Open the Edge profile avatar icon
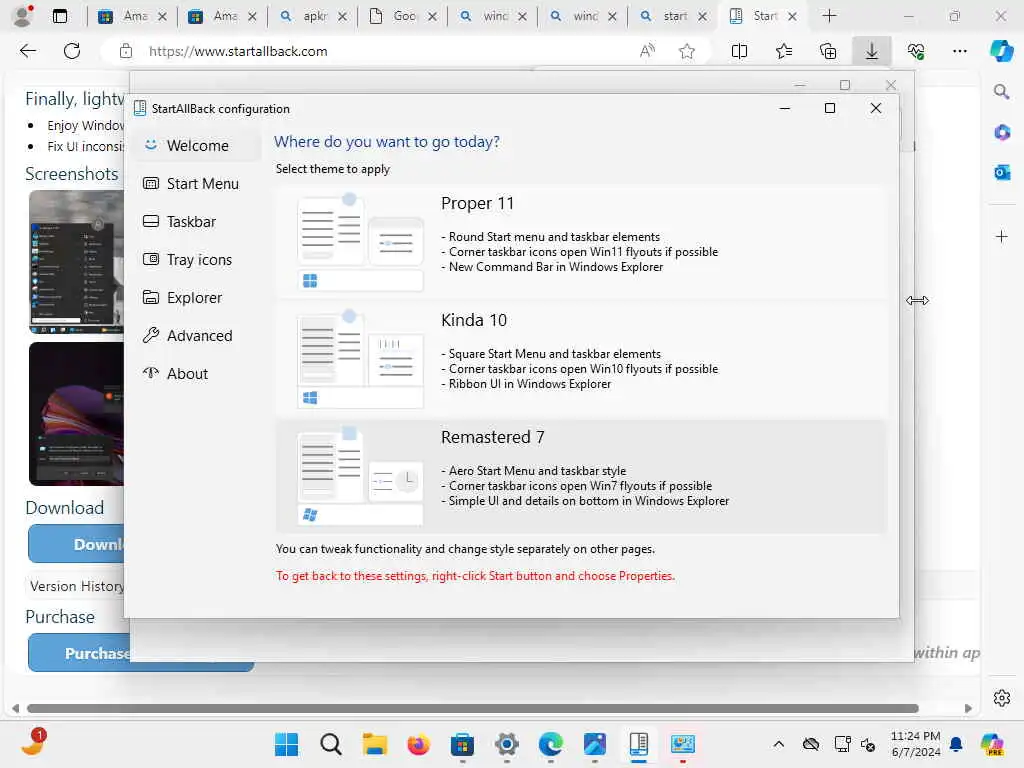This screenshot has width=1024, height=768. point(23,16)
